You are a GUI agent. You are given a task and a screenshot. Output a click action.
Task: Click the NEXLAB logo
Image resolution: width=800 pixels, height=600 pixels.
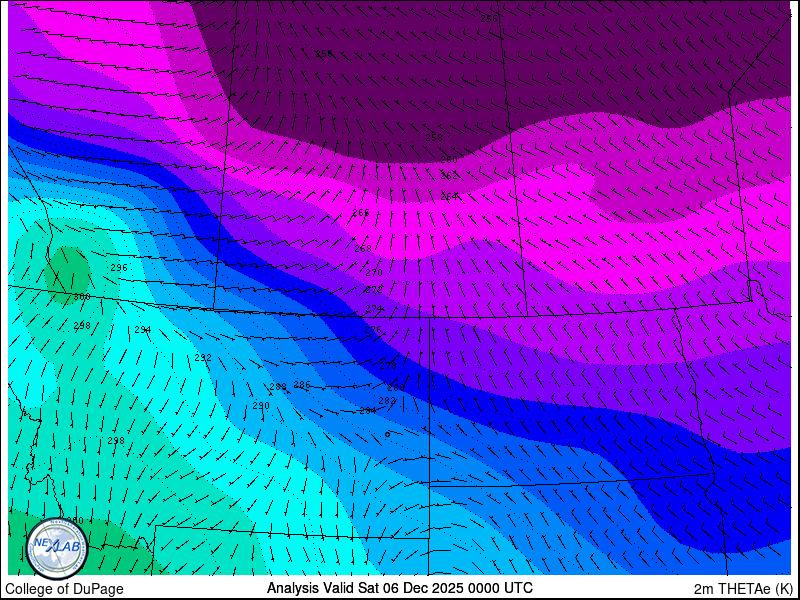(57, 548)
